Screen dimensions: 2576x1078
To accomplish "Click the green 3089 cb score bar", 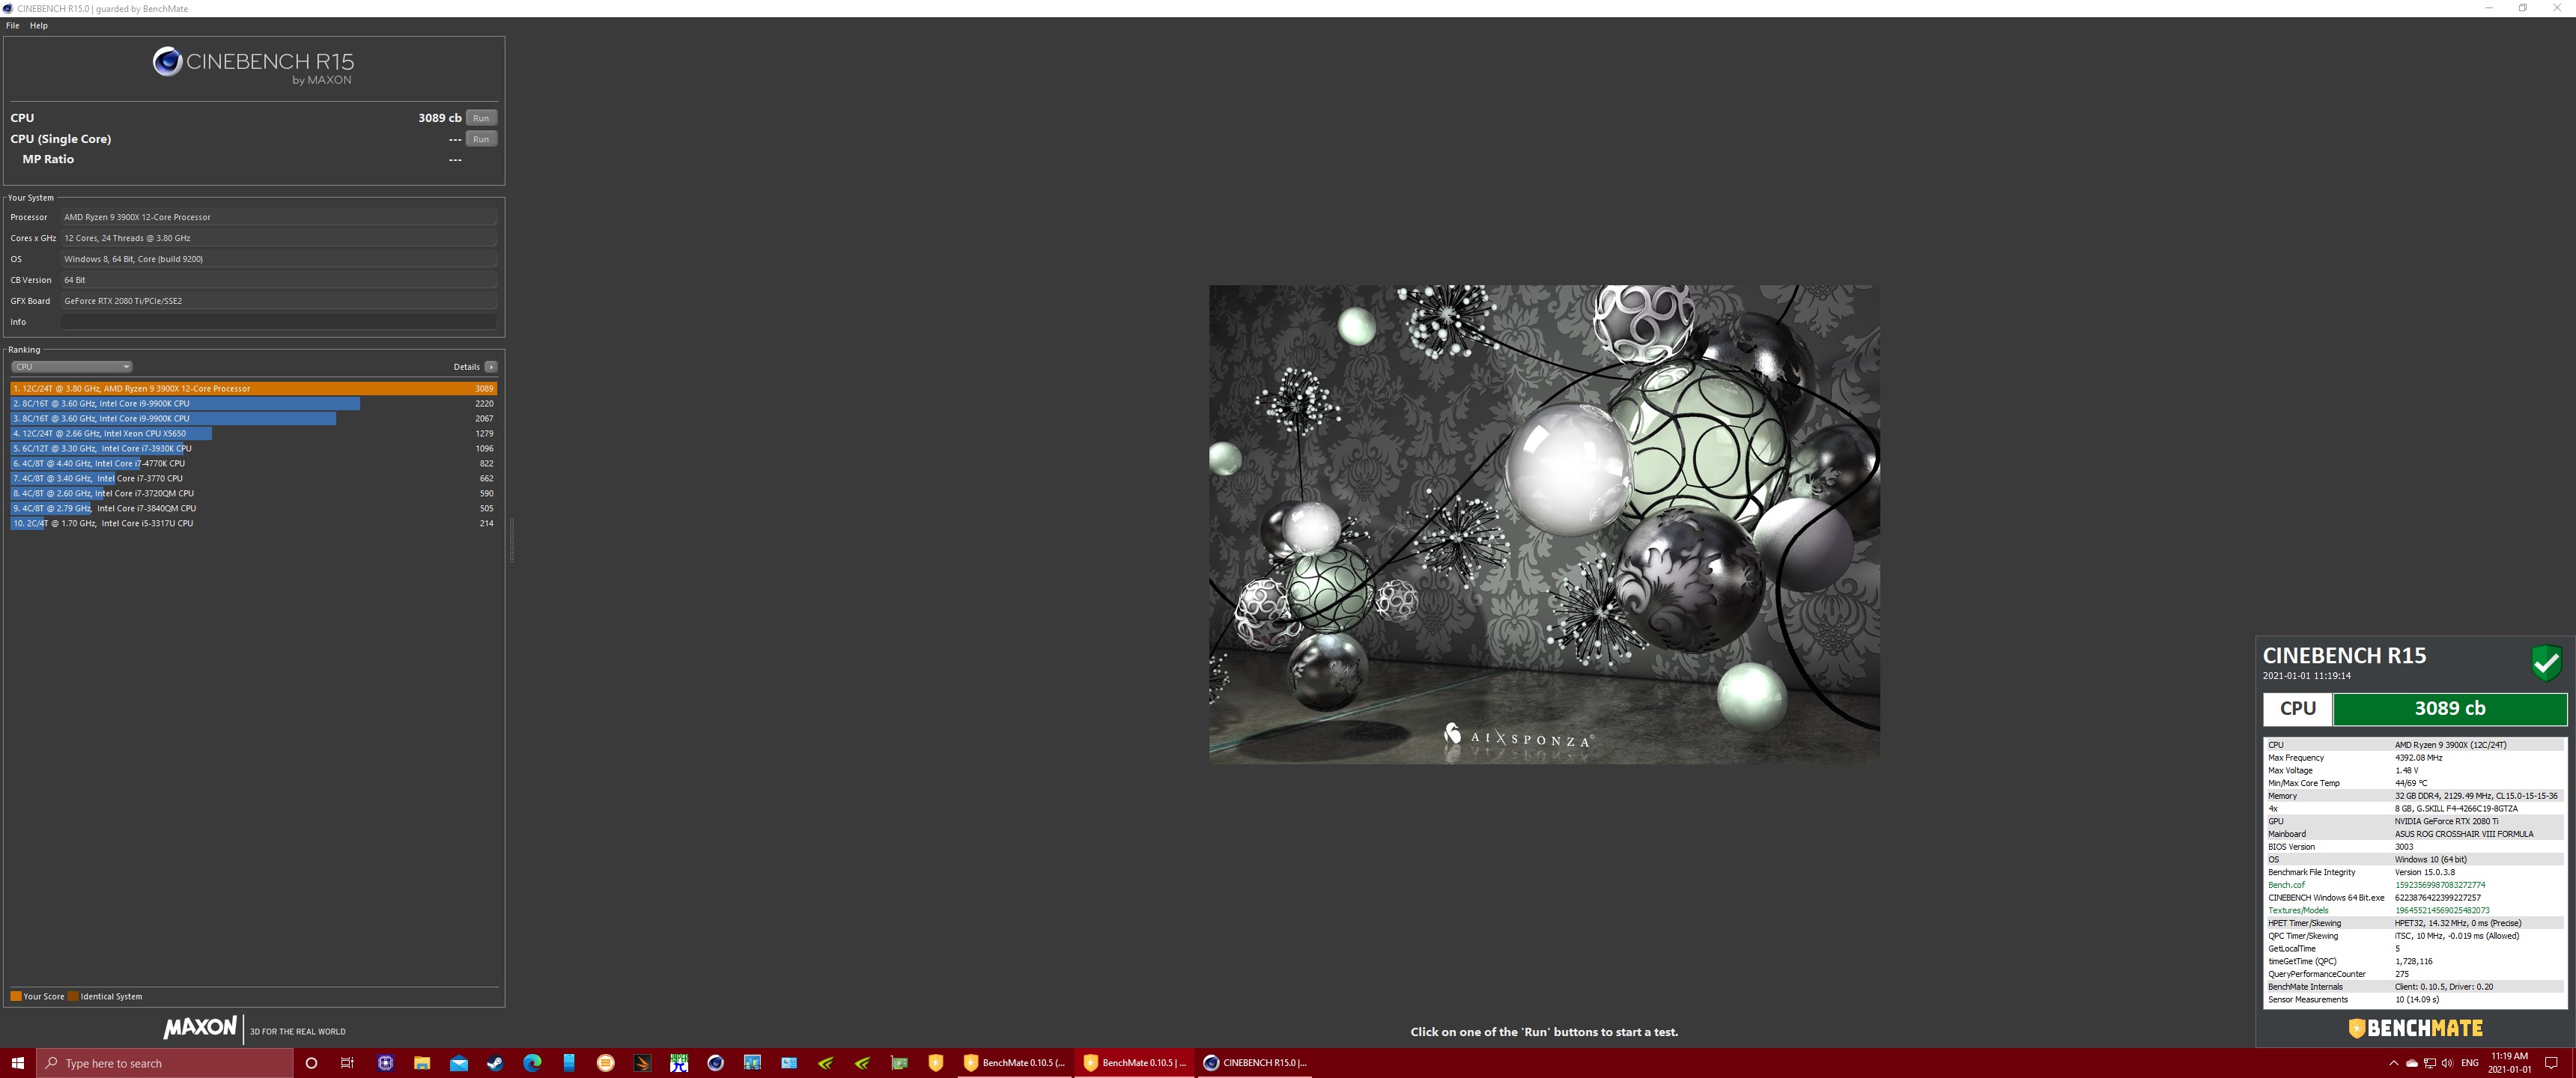I will coord(2449,708).
